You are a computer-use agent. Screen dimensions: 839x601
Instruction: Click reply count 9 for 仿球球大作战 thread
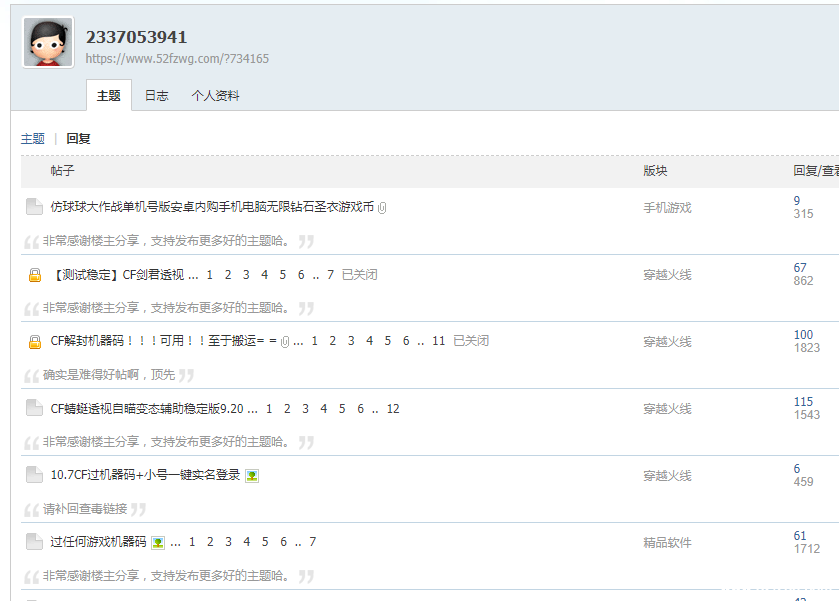point(797,201)
